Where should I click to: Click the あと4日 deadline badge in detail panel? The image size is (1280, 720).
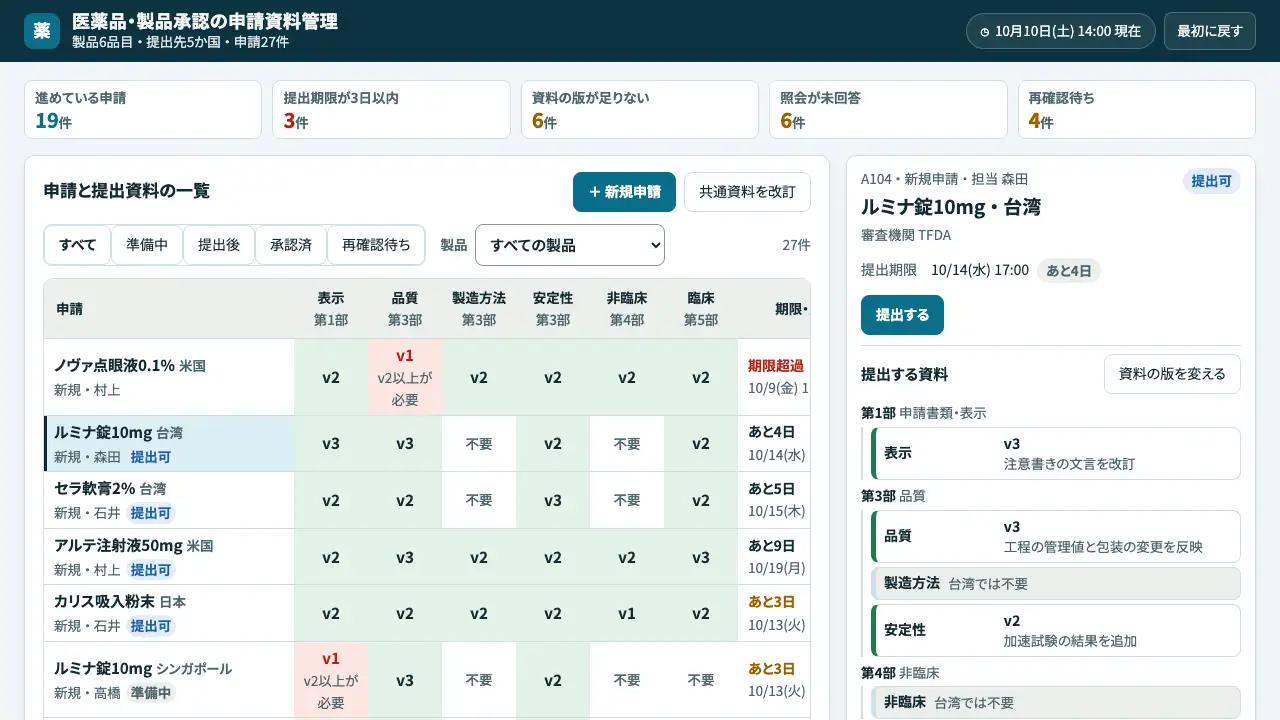click(x=1069, y=271)
